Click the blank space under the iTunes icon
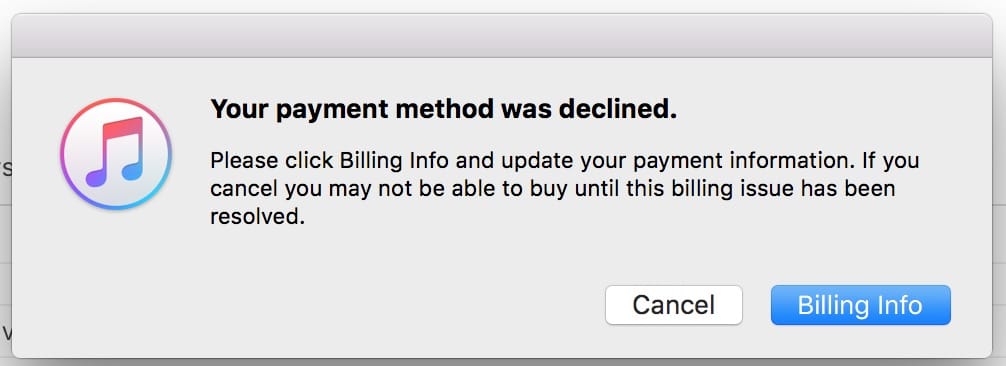 116,283
